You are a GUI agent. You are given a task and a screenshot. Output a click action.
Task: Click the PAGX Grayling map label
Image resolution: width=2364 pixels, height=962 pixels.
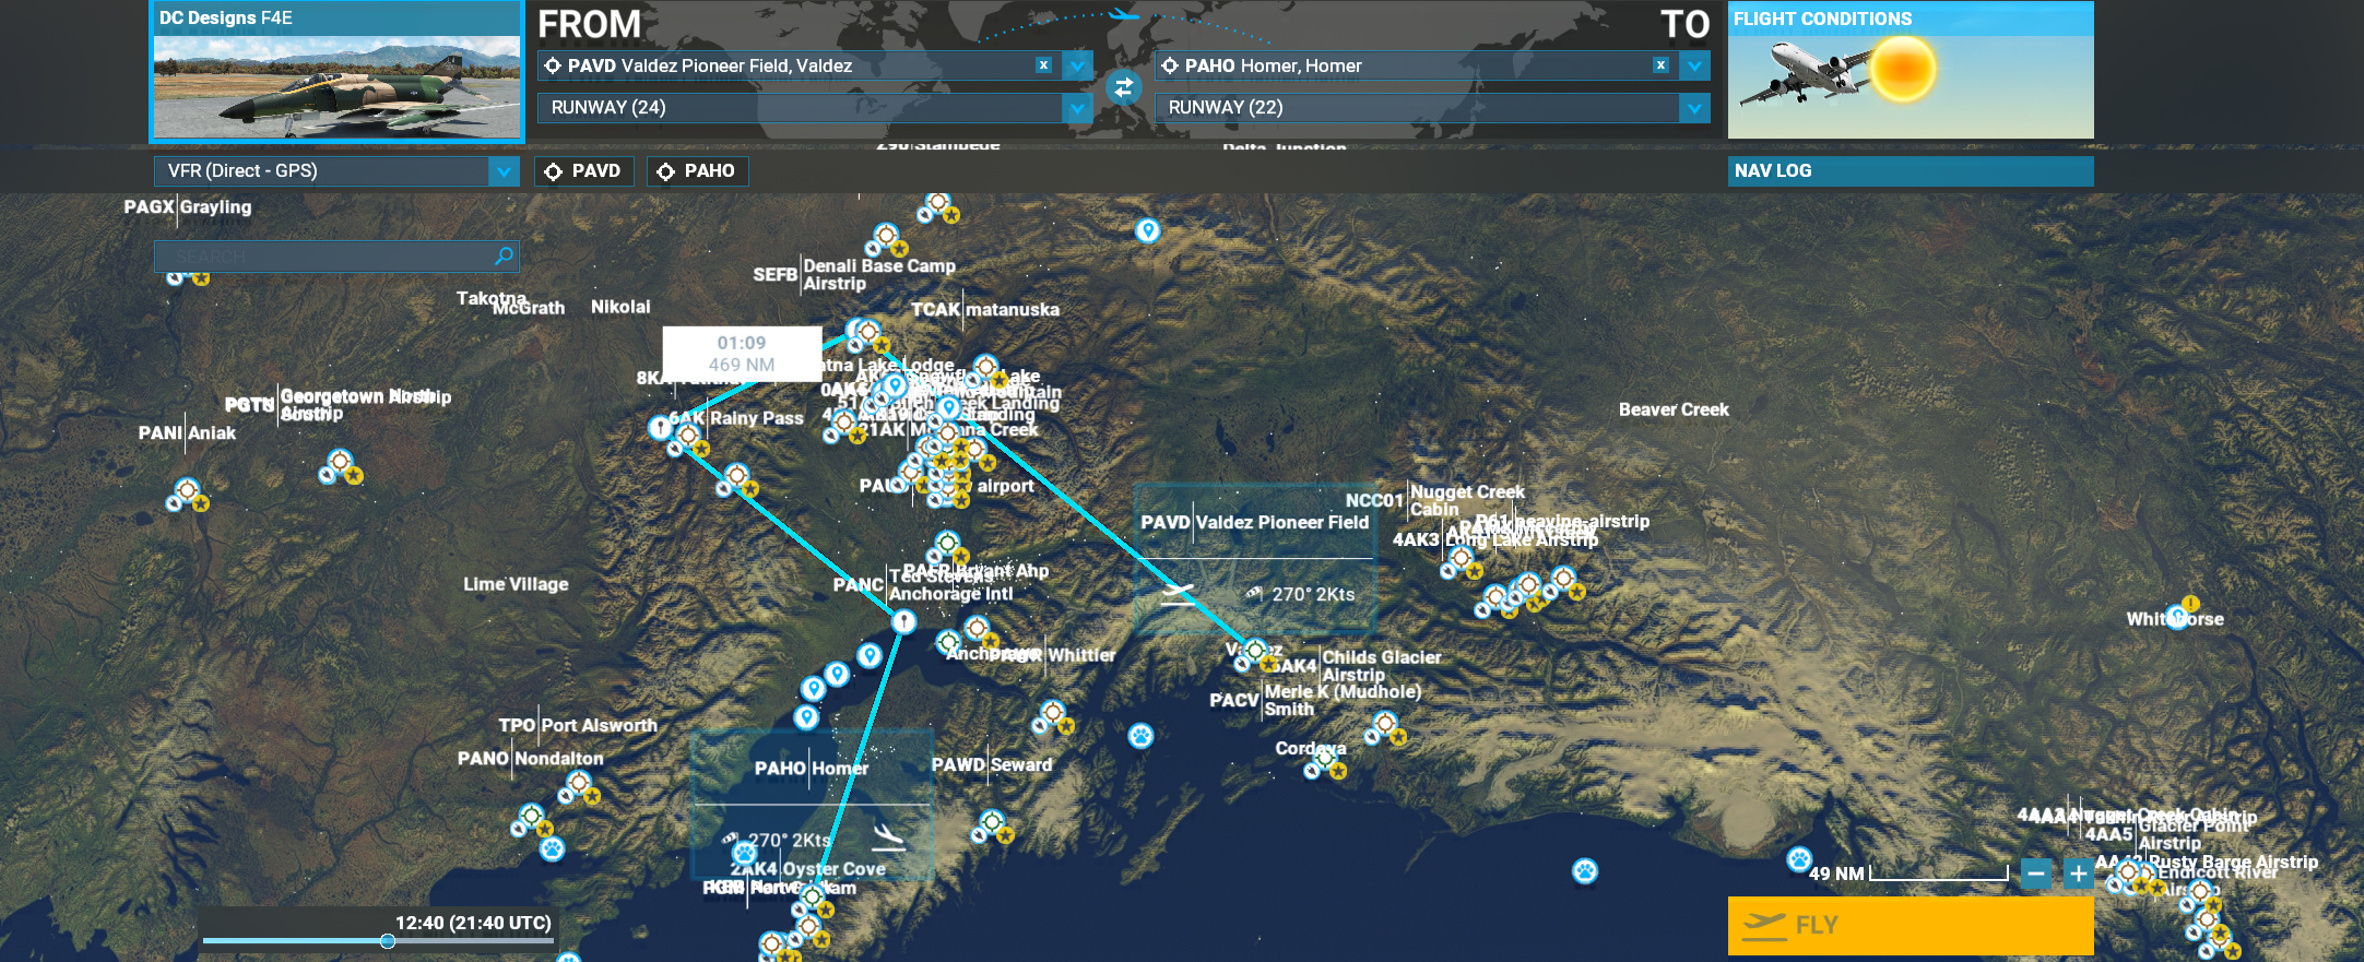pos(188,207)
